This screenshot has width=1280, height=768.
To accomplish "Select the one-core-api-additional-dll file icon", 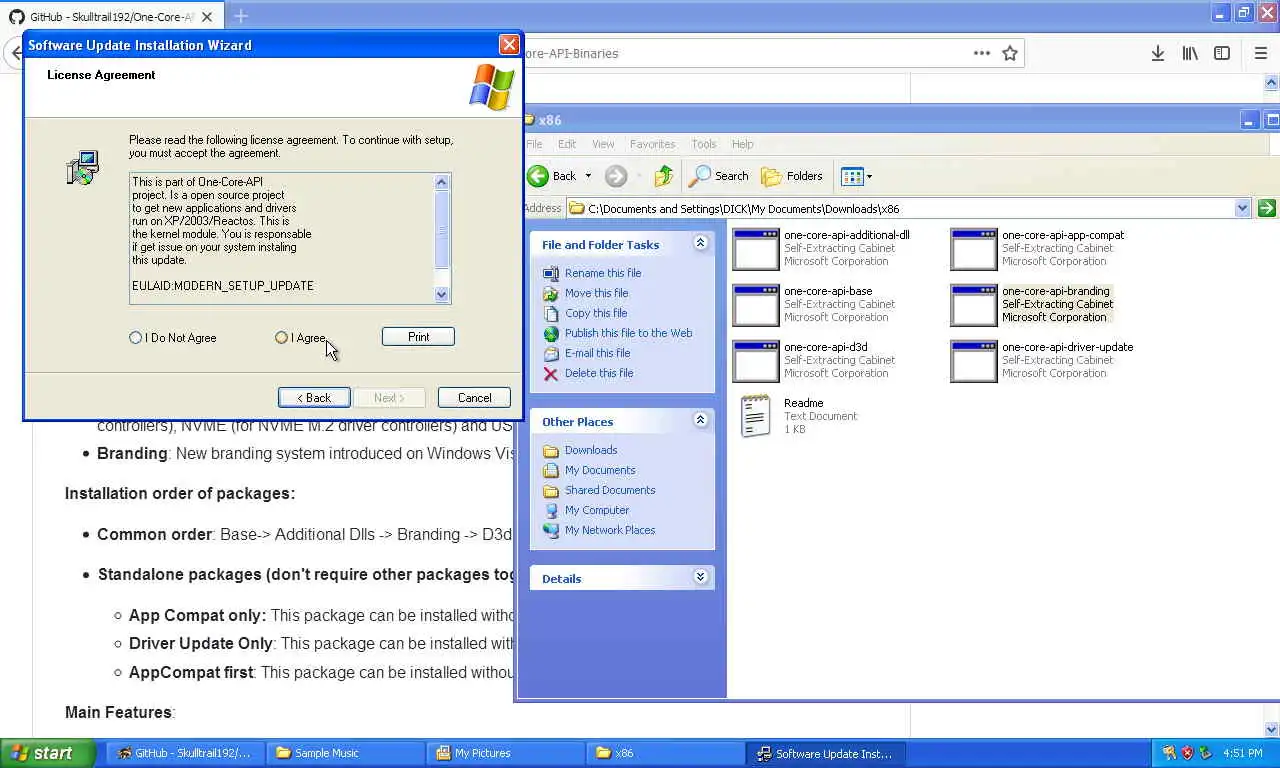I will [x=756, y=249].
